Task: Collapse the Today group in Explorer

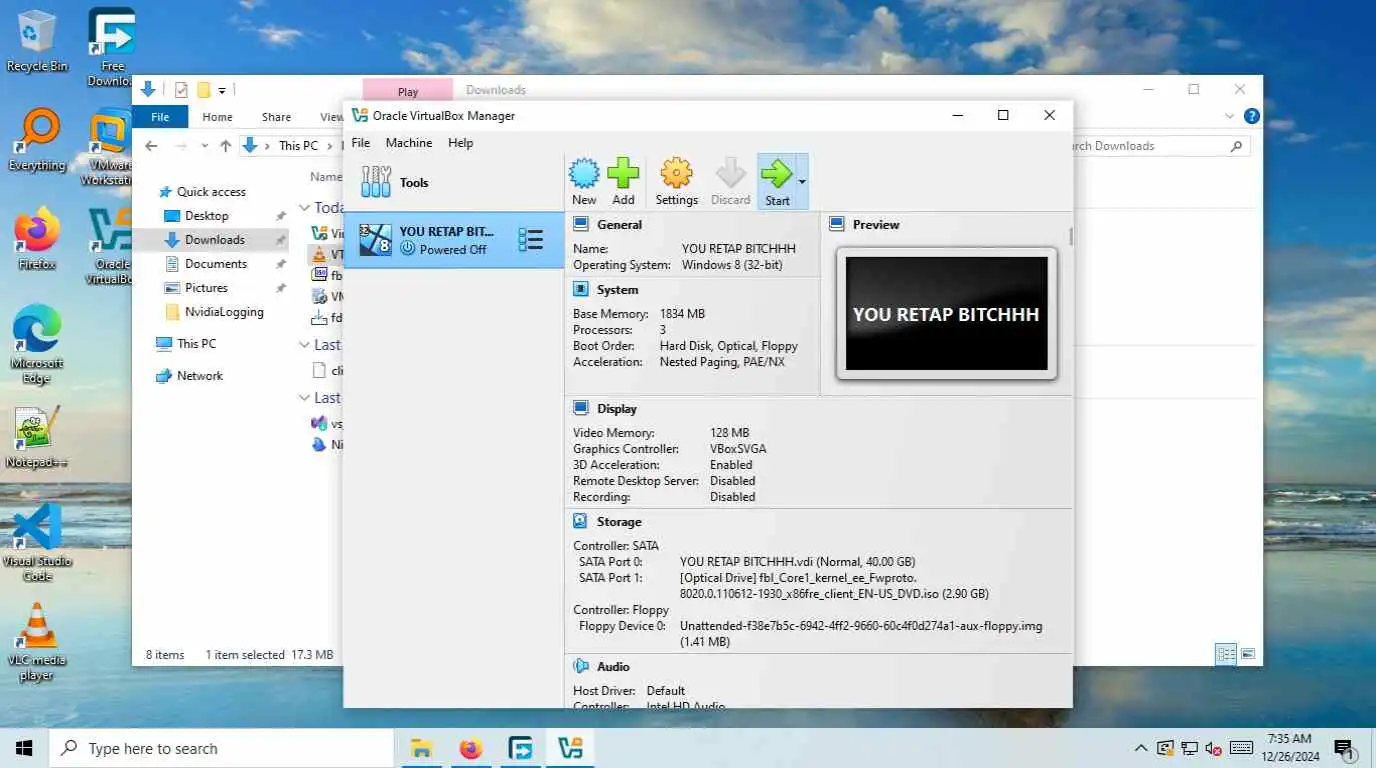Action: [x=305, y=208]
